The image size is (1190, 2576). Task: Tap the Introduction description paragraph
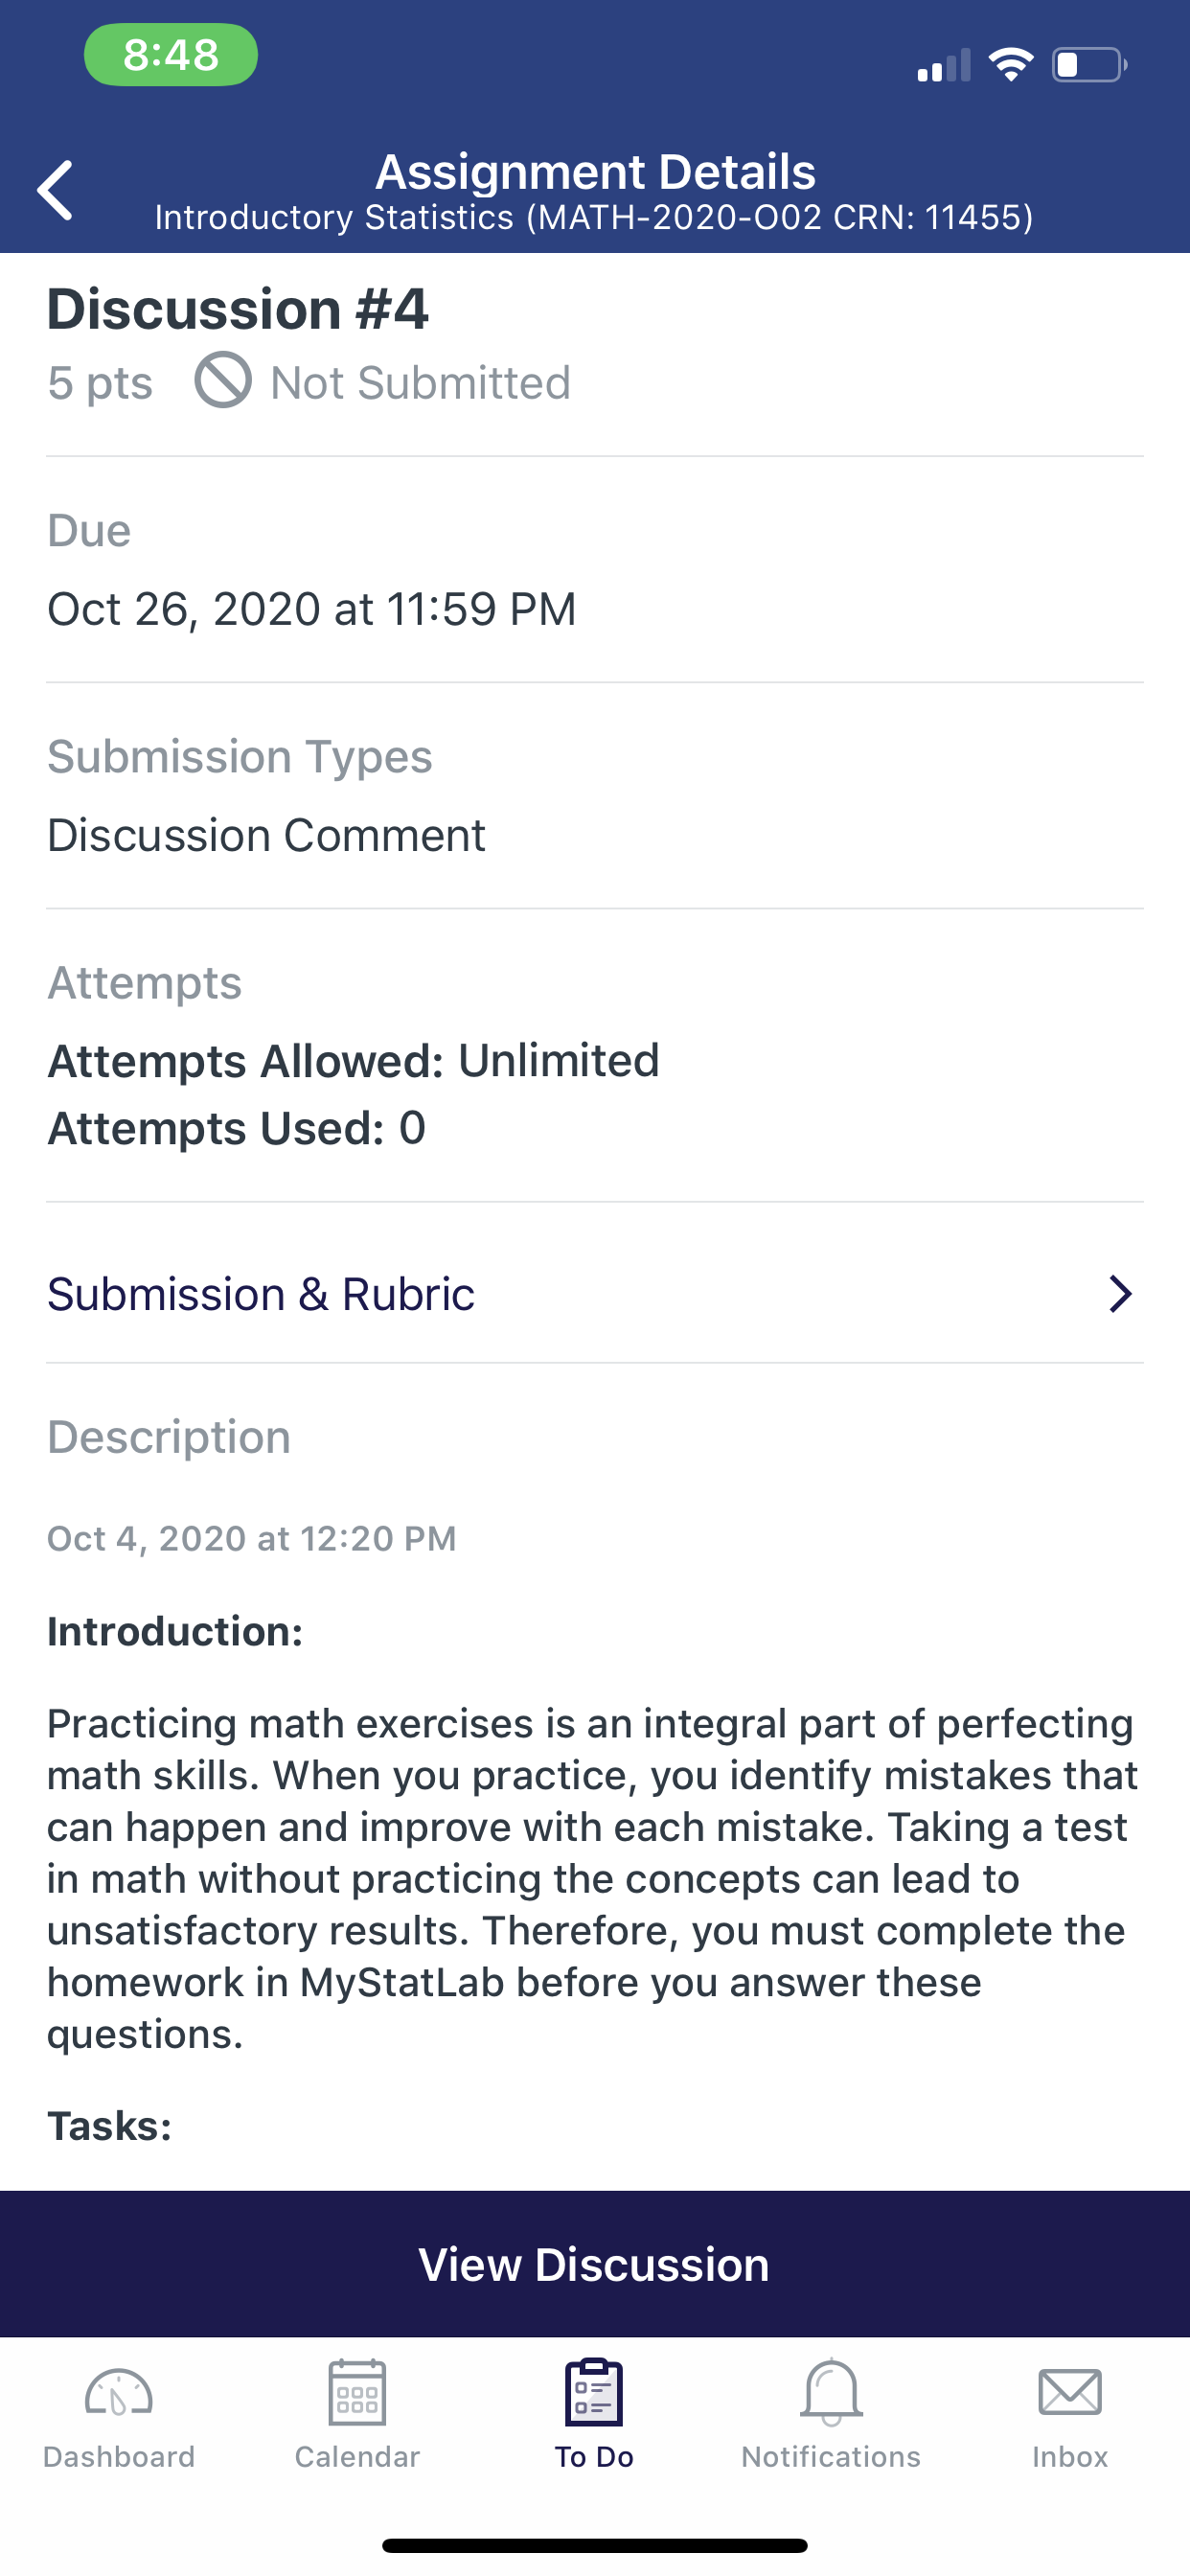coord(593,1879)
